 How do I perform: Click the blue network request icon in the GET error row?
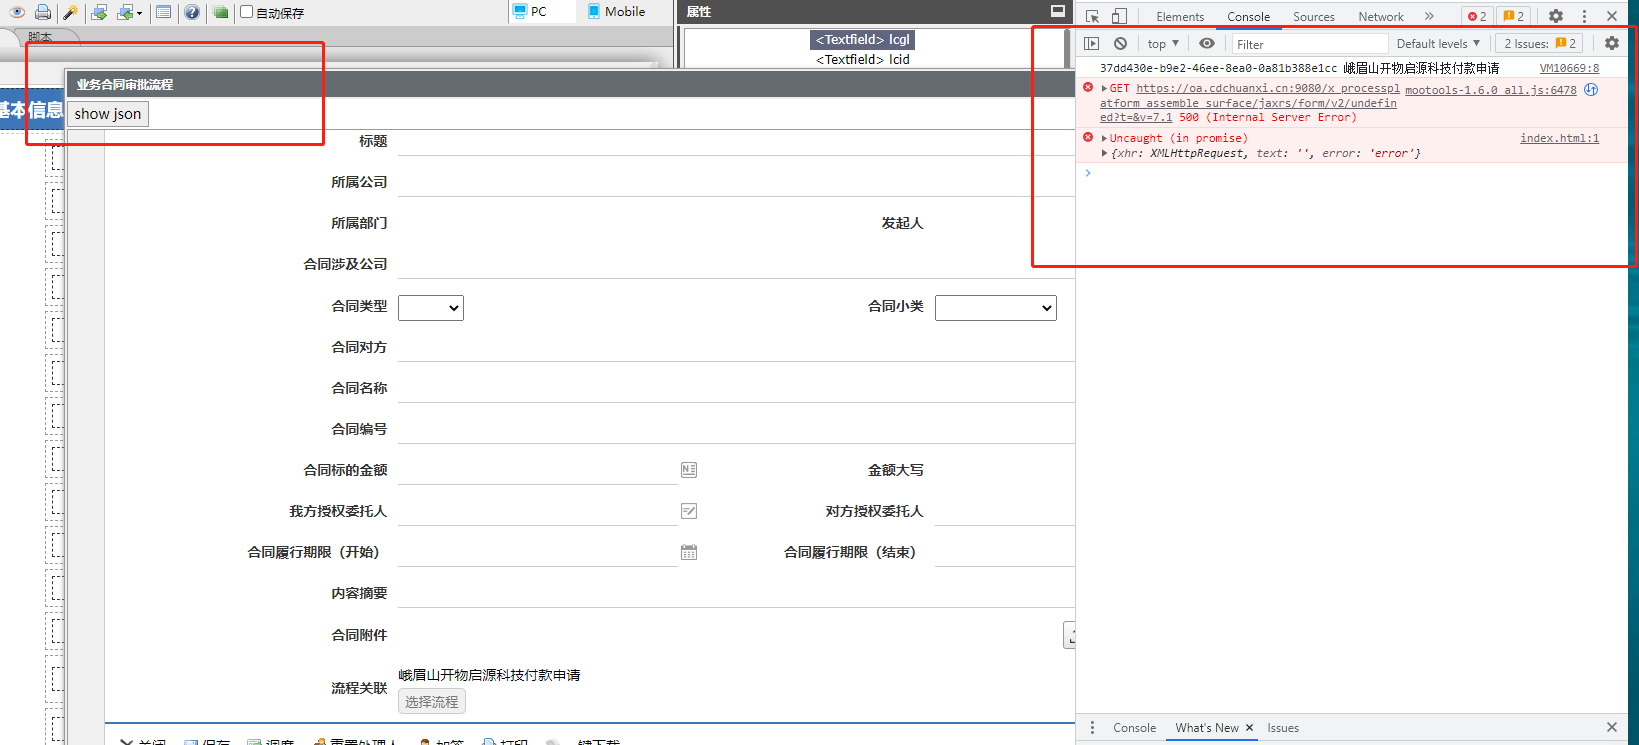[x=1591, y=90]
